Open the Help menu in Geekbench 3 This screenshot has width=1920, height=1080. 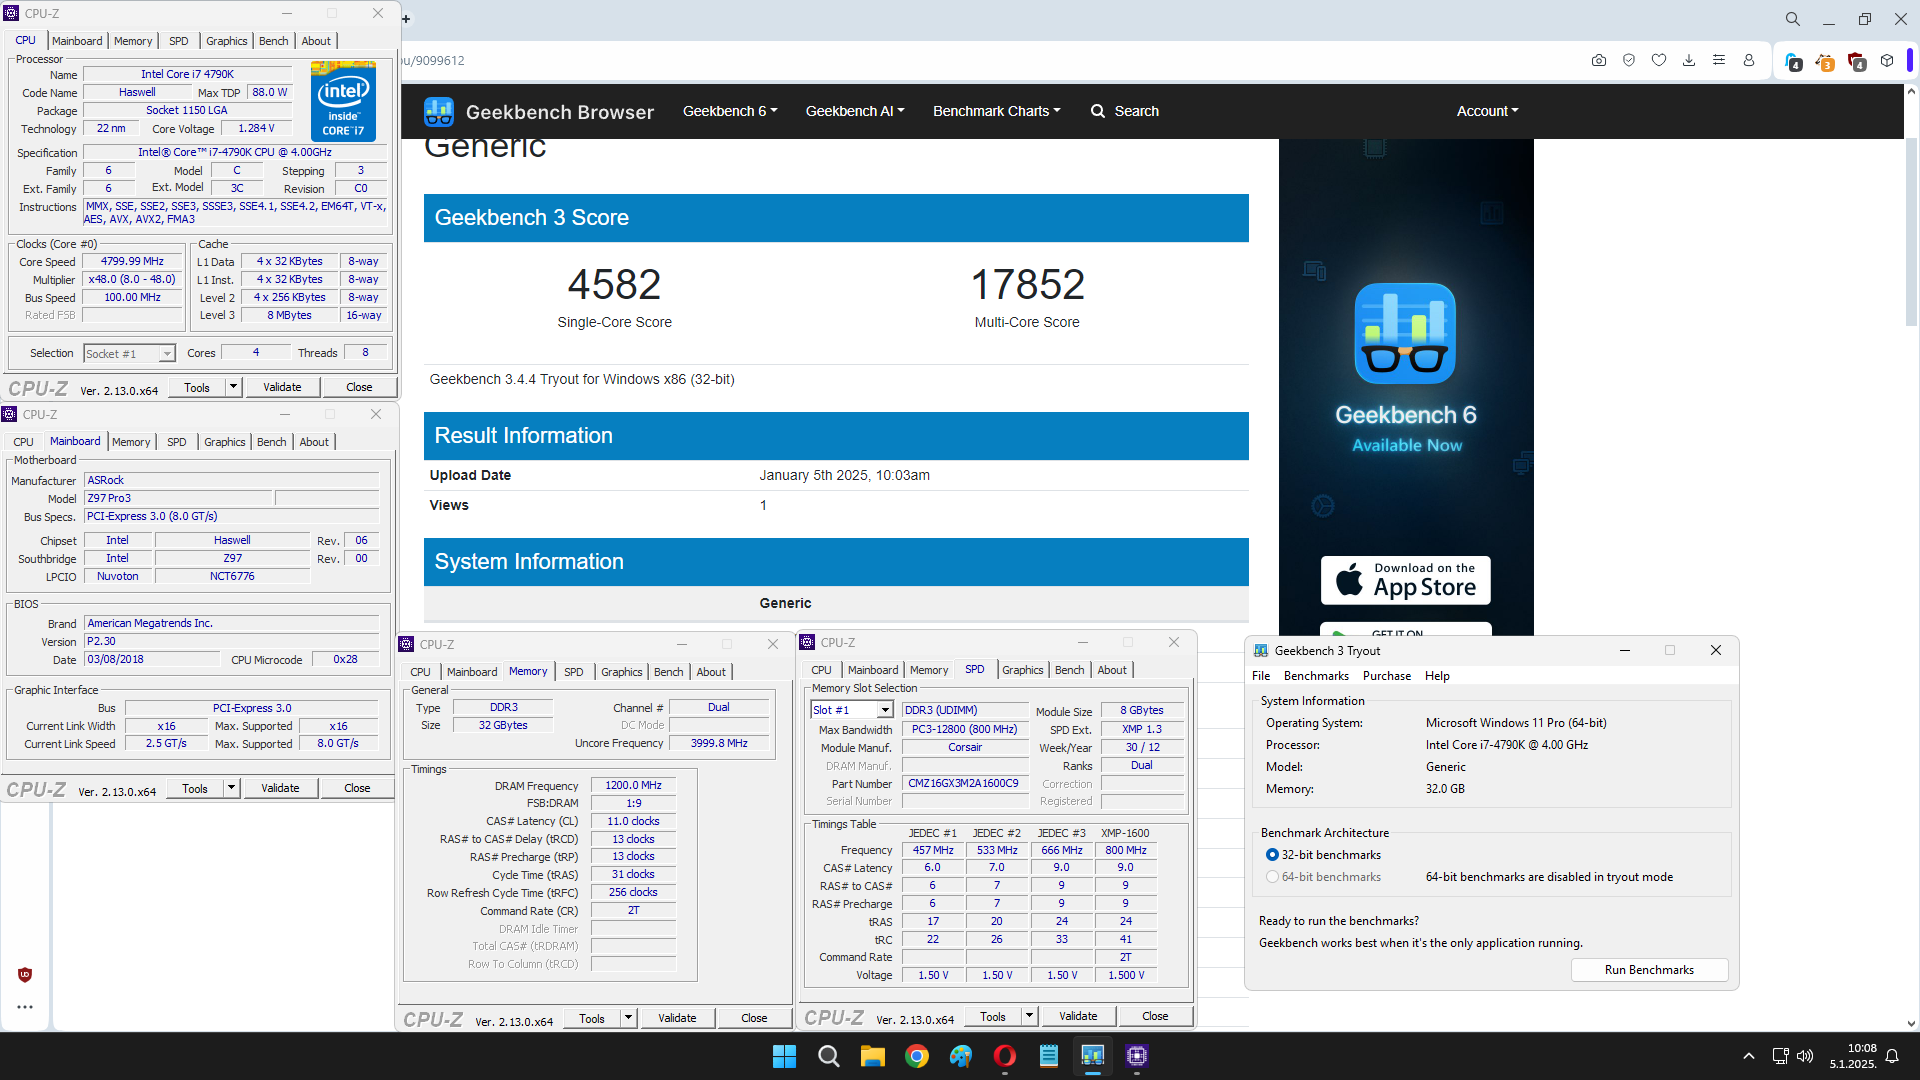(1437, 676)
